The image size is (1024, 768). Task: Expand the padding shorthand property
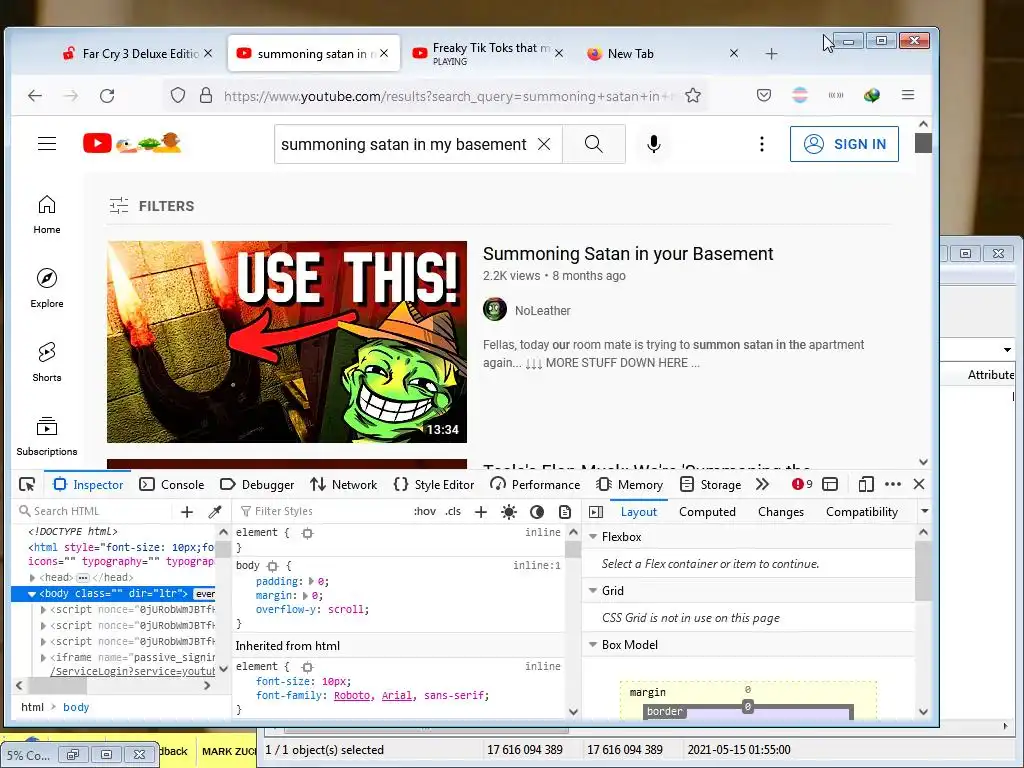(x=311, y=581)
